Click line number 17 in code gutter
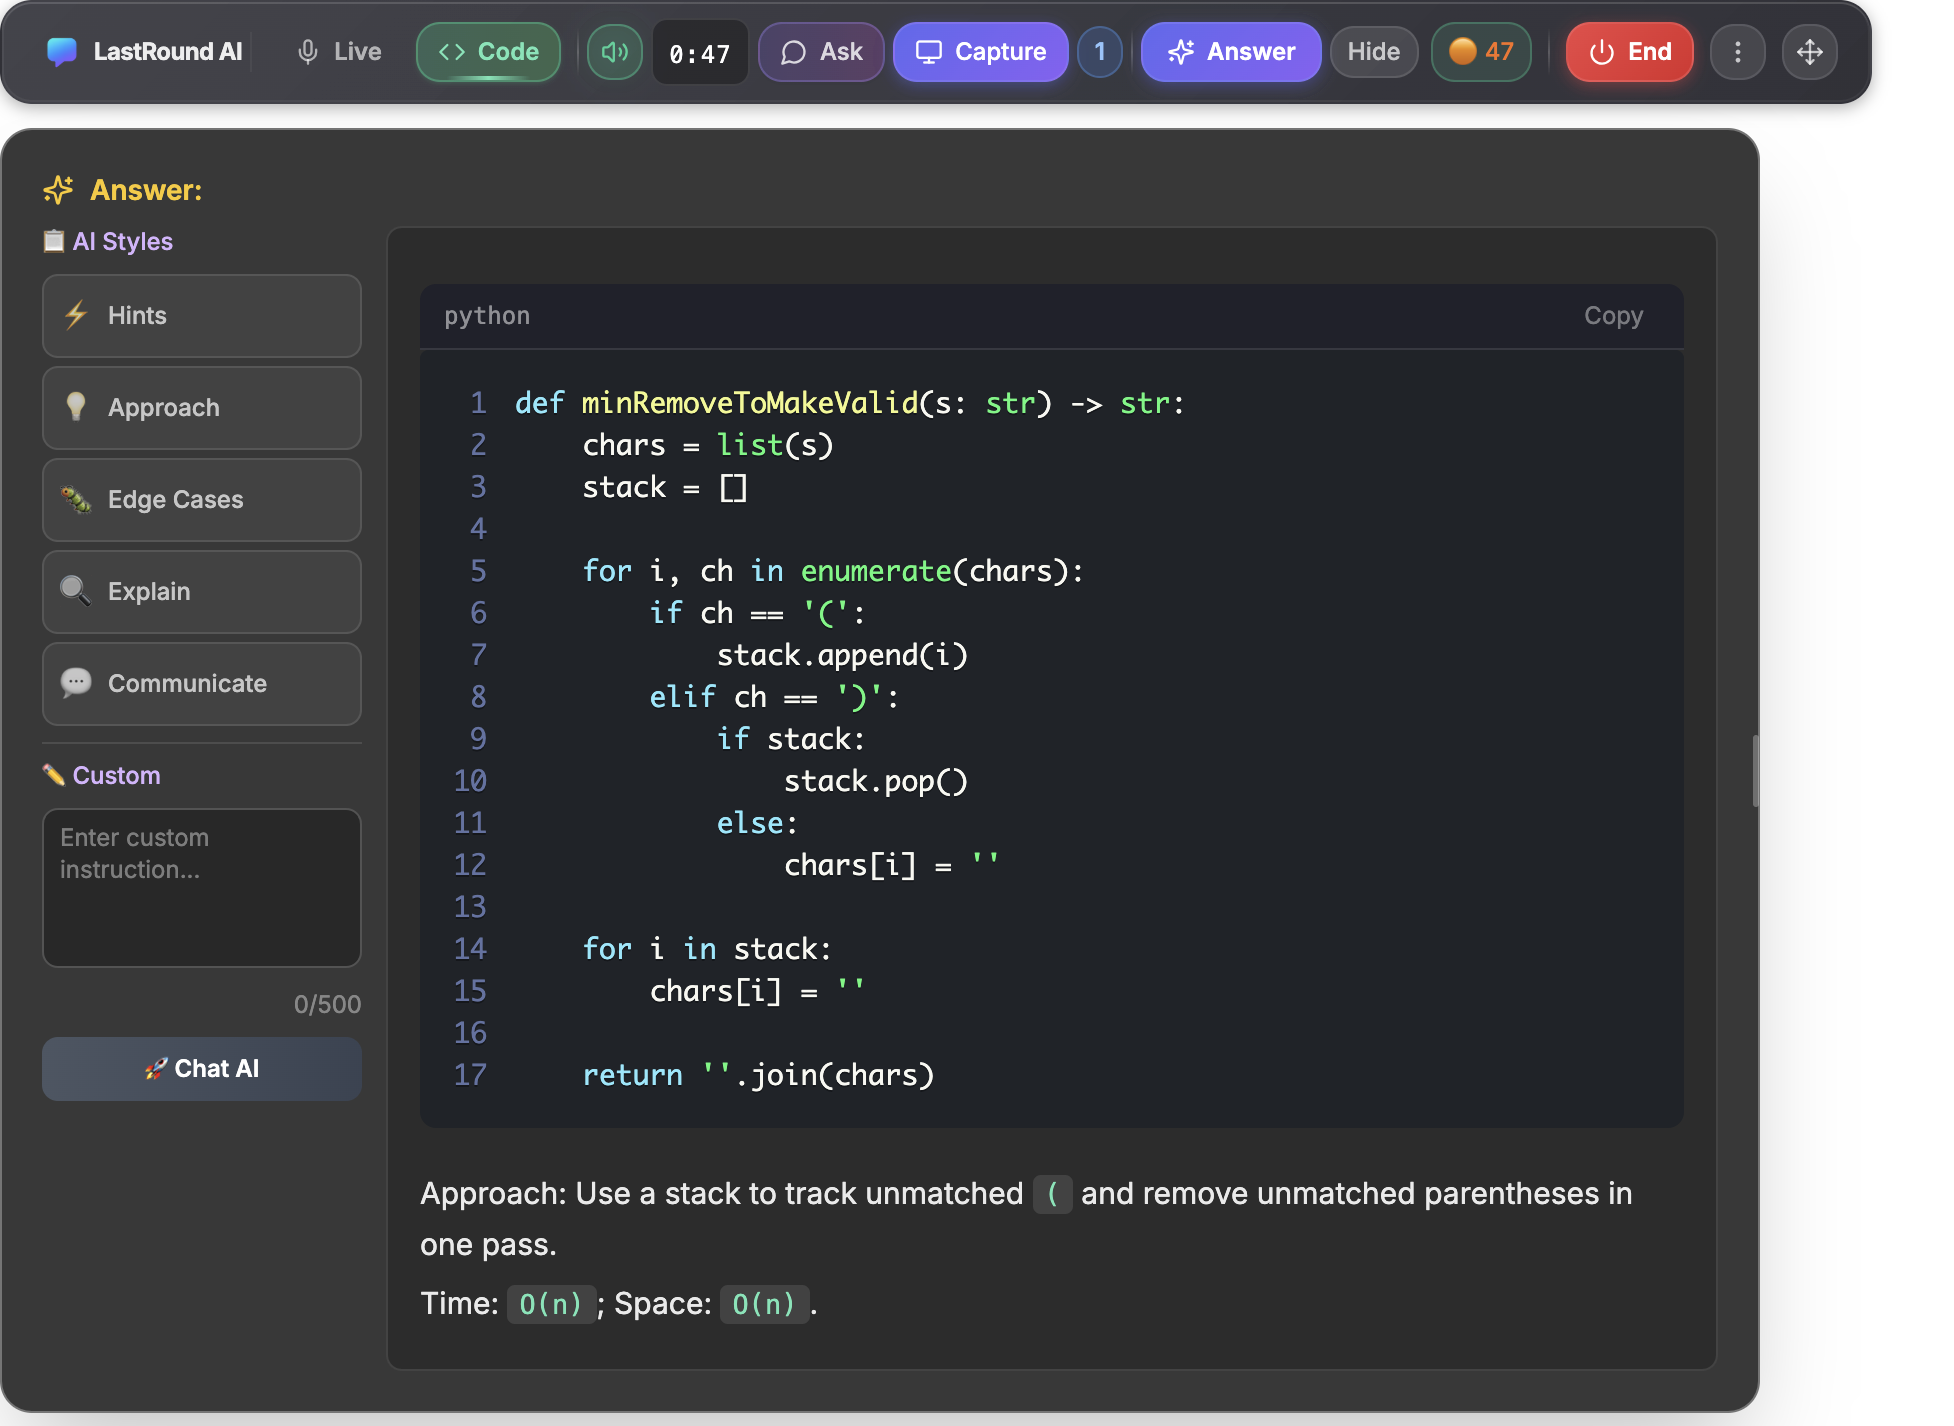 tap(470, 1075)
